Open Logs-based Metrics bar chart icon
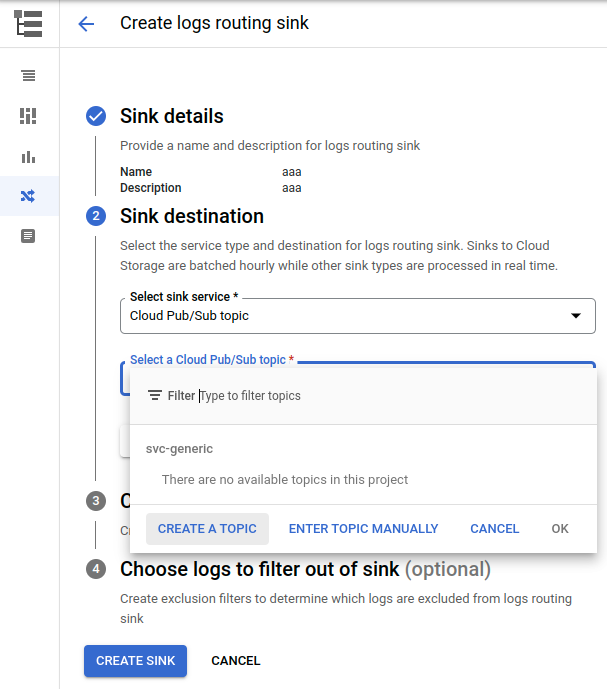This screenshot has width=607, height=689. (x=28, y=157)
